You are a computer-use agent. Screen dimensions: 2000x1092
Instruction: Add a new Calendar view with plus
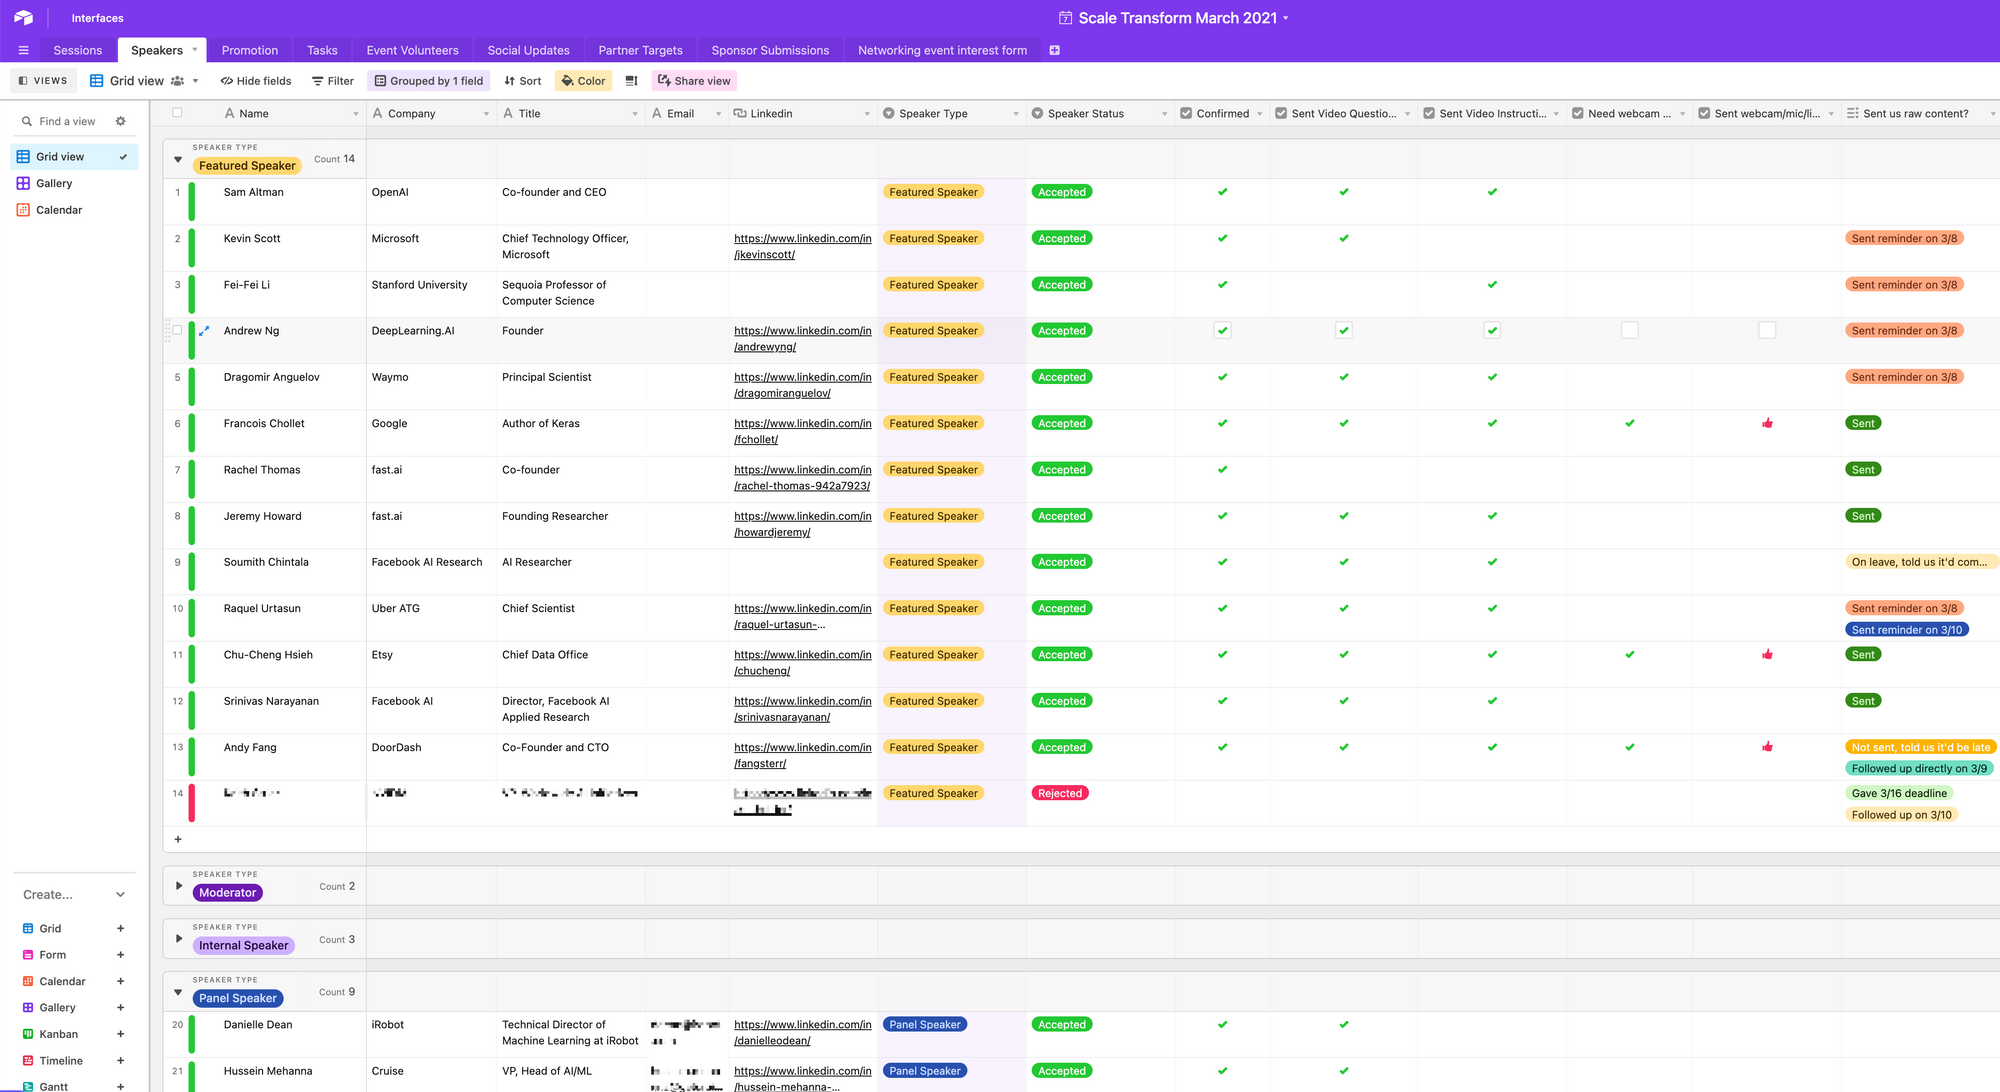[x=120, y=981]
